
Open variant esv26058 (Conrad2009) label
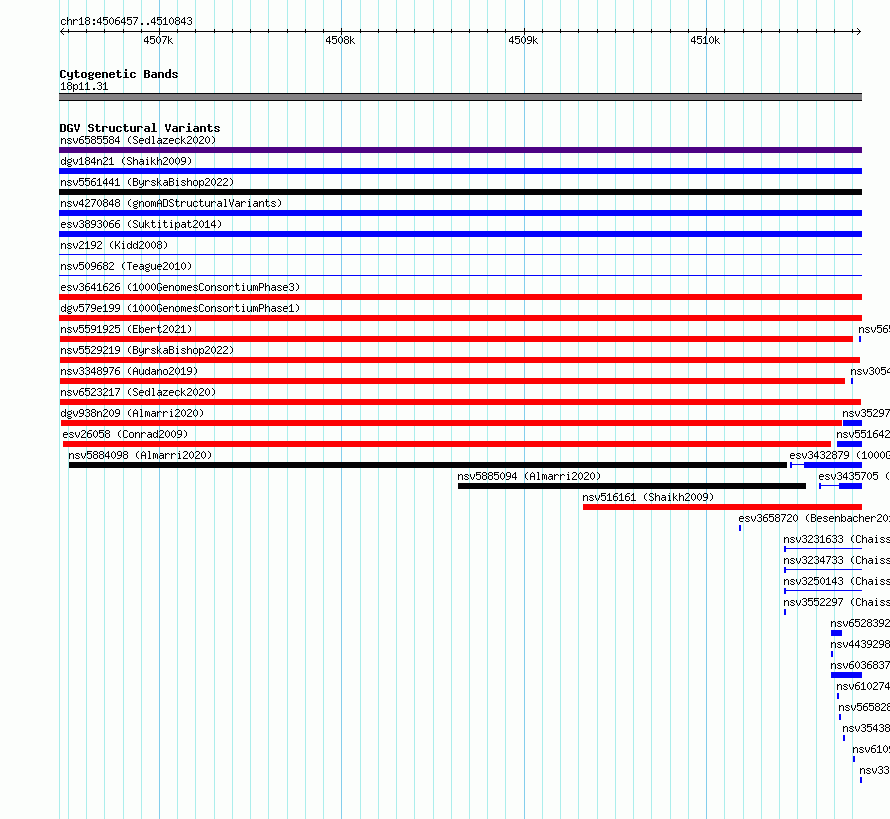tap(125, 434)
